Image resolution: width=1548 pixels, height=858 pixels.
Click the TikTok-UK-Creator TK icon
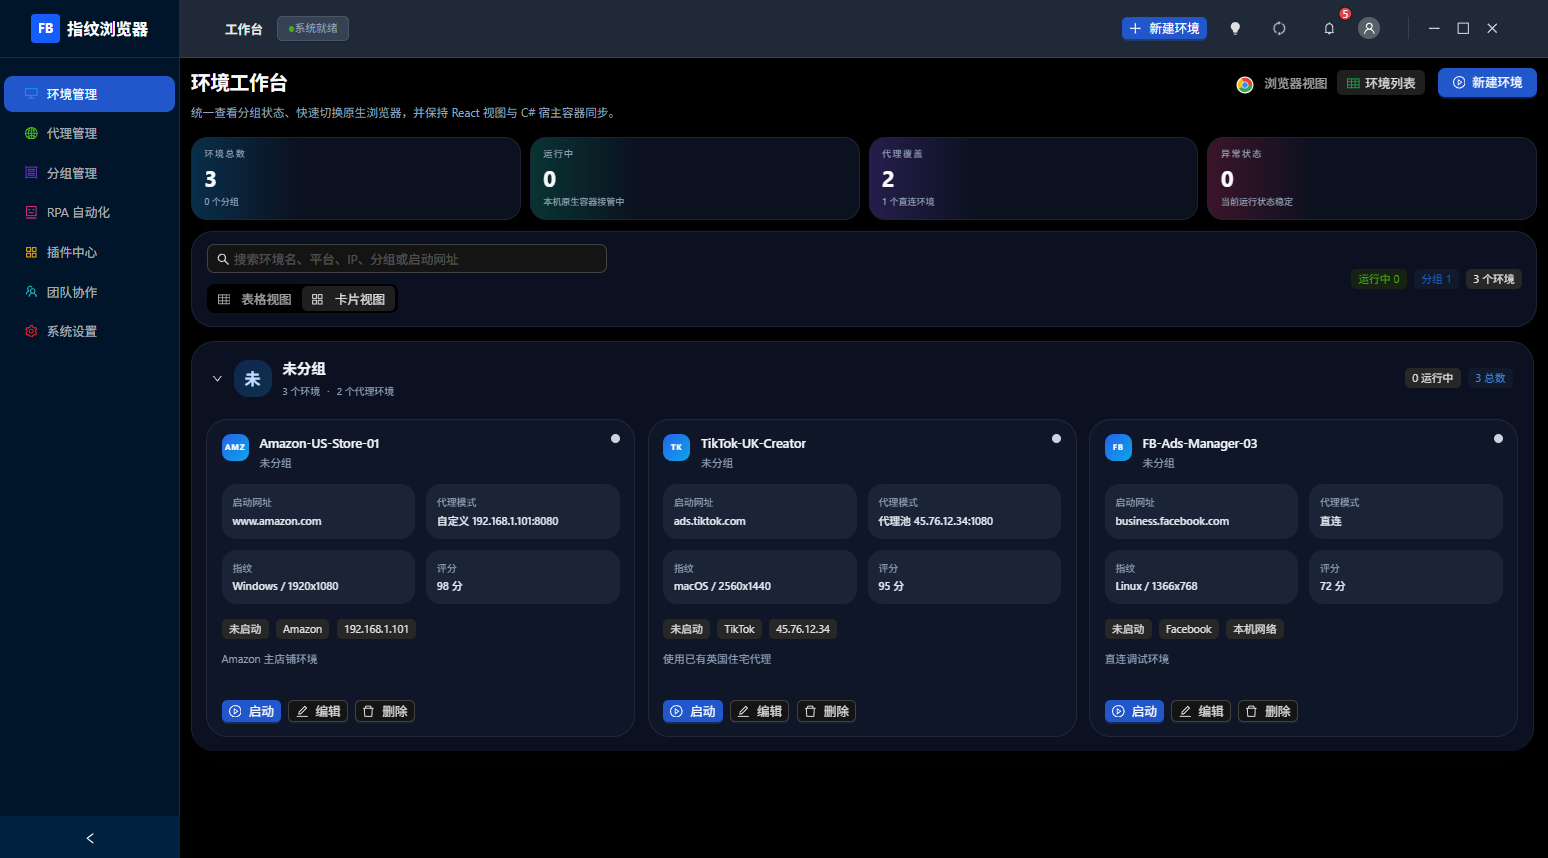pos(676,447)
